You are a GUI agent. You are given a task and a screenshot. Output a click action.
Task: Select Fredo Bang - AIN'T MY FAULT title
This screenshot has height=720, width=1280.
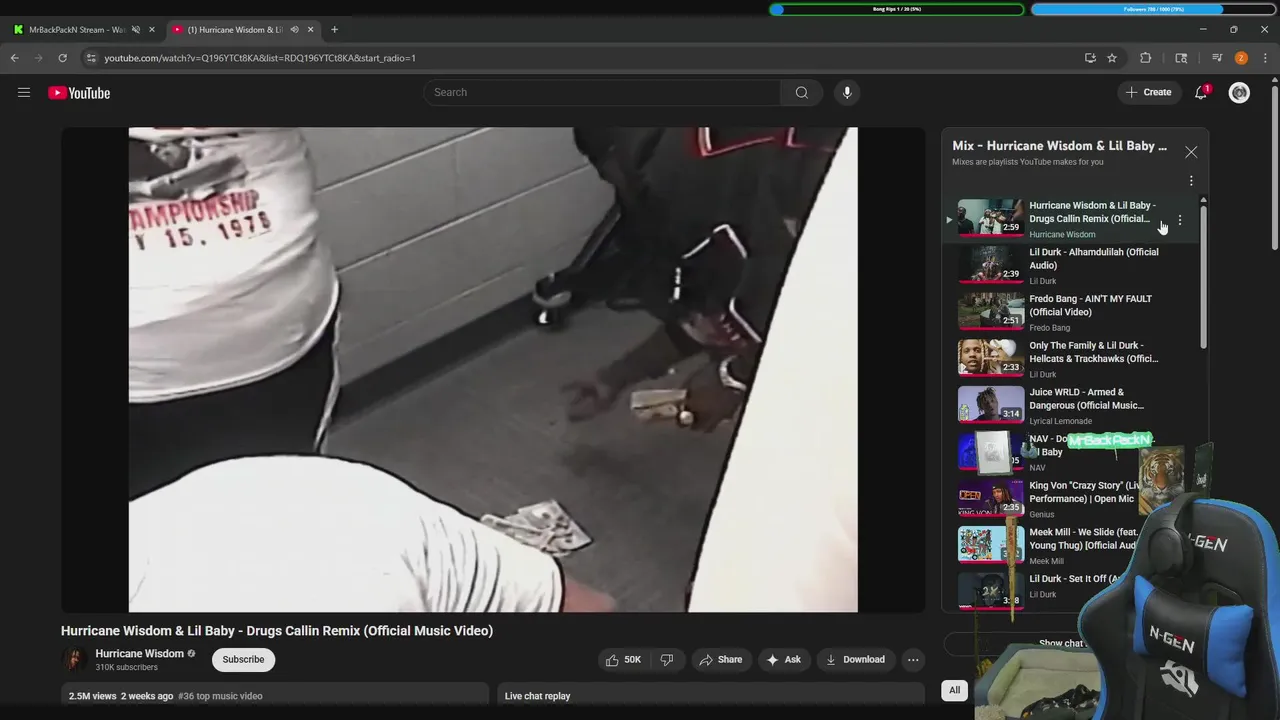point(1090,305)
